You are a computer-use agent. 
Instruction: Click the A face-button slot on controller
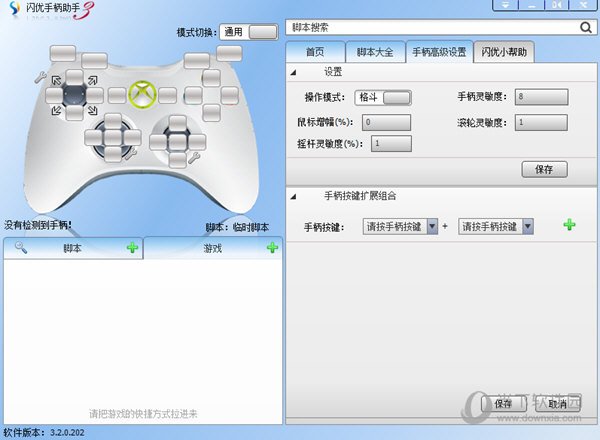(211, 113)
